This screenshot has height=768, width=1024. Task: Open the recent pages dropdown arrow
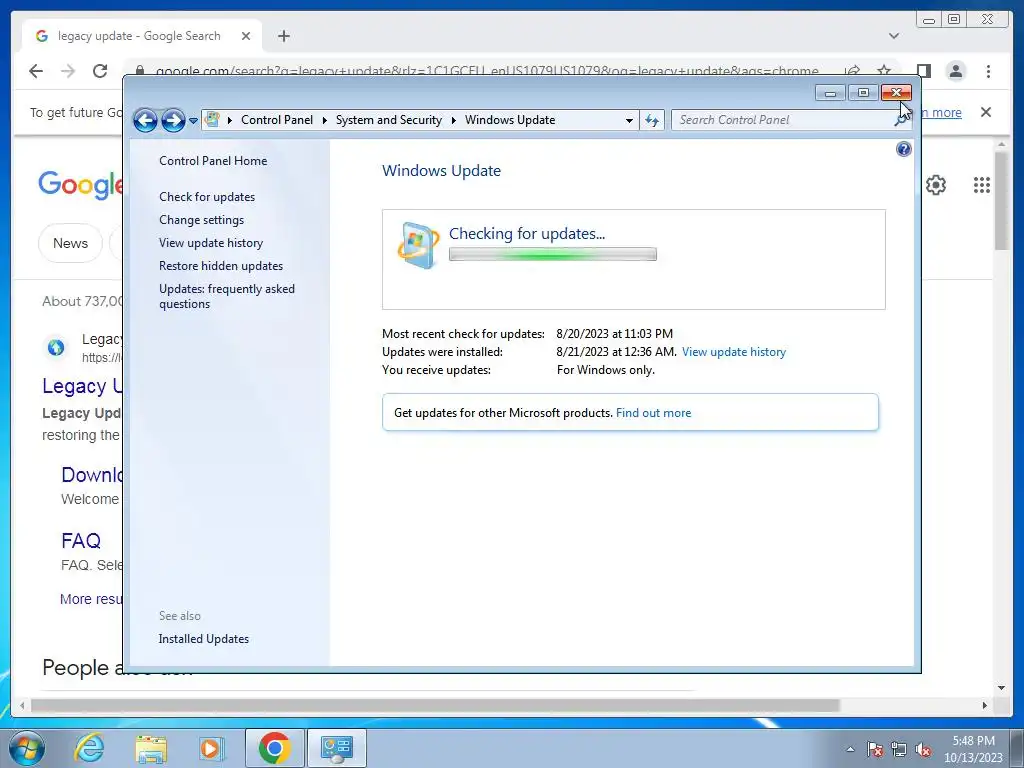pos(193,121)
